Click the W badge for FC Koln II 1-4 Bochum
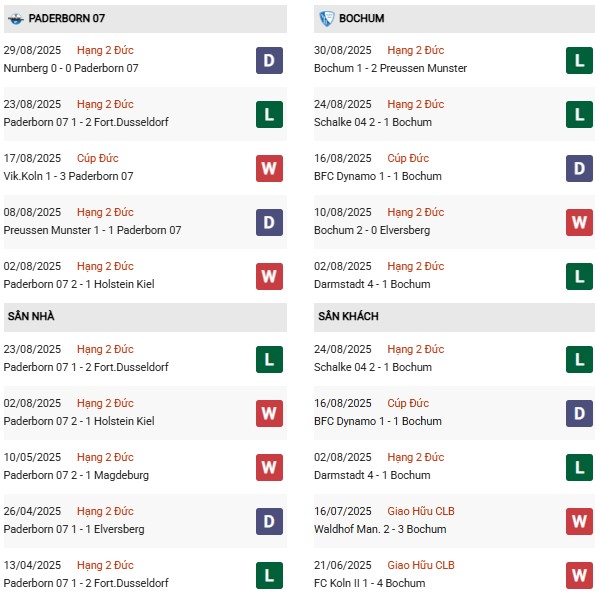 pos(579,575)
